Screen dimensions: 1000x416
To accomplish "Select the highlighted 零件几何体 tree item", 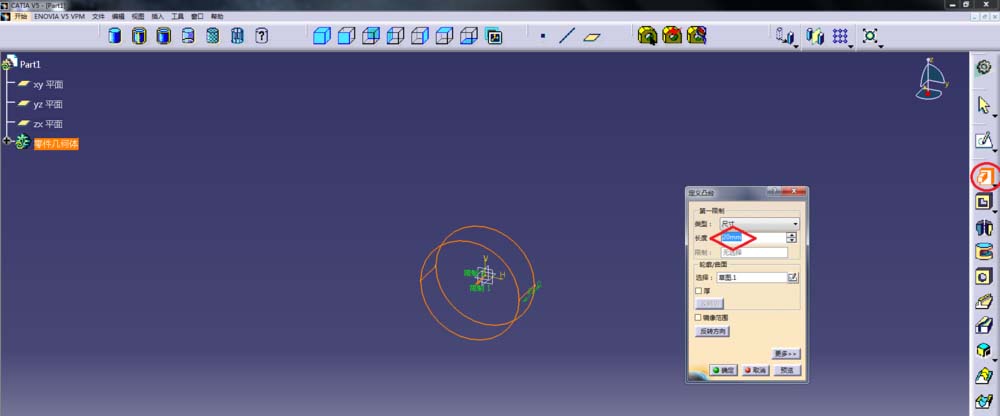I will (56, 144).
